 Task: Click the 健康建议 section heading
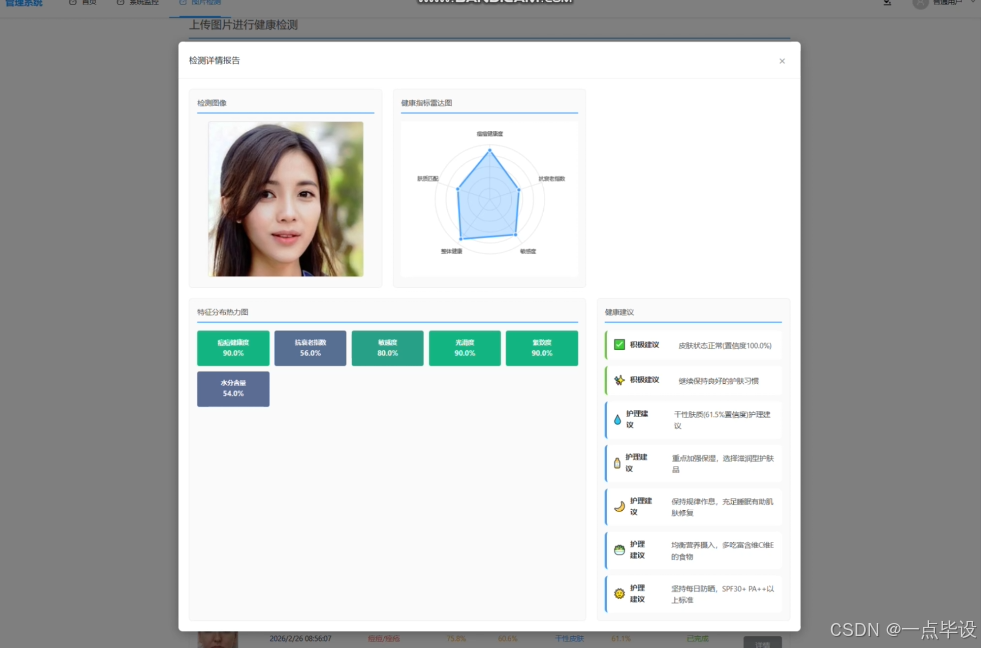click(x=619, y=312)
